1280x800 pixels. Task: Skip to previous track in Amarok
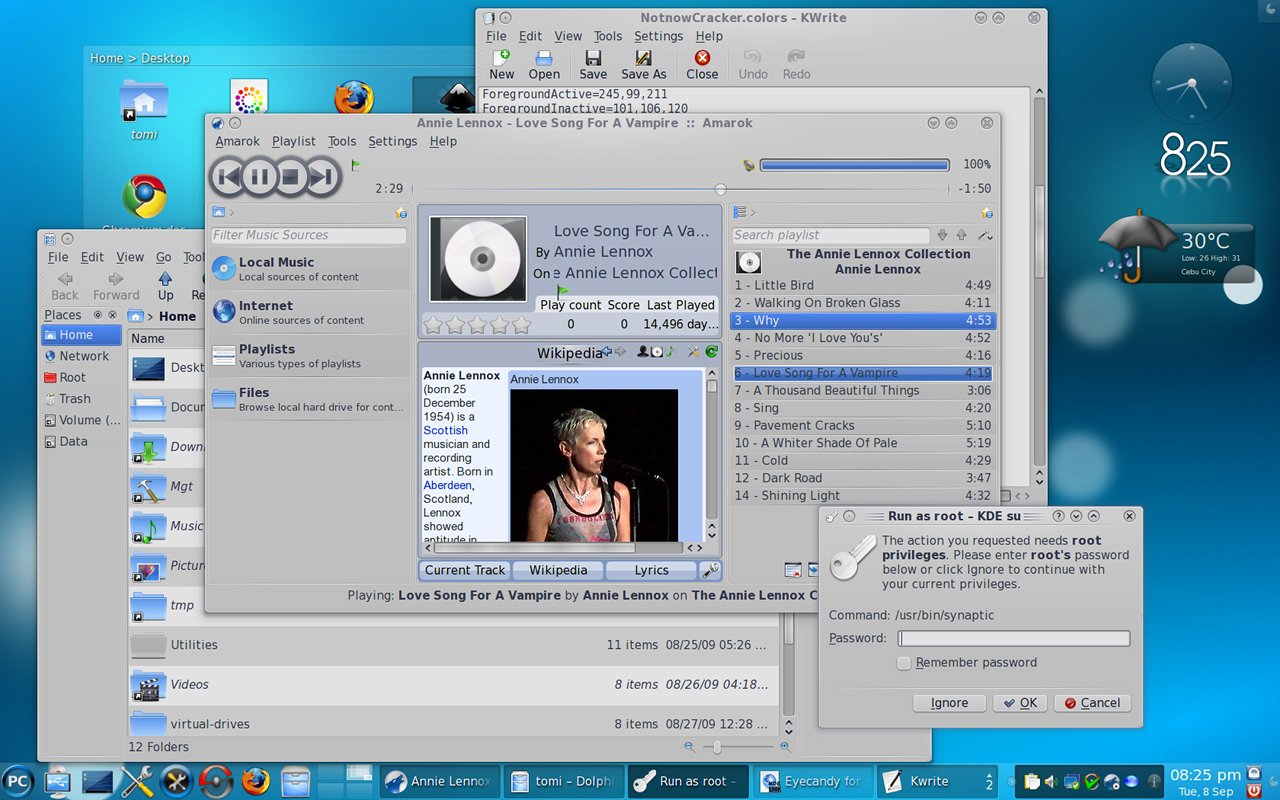point(228,178)
